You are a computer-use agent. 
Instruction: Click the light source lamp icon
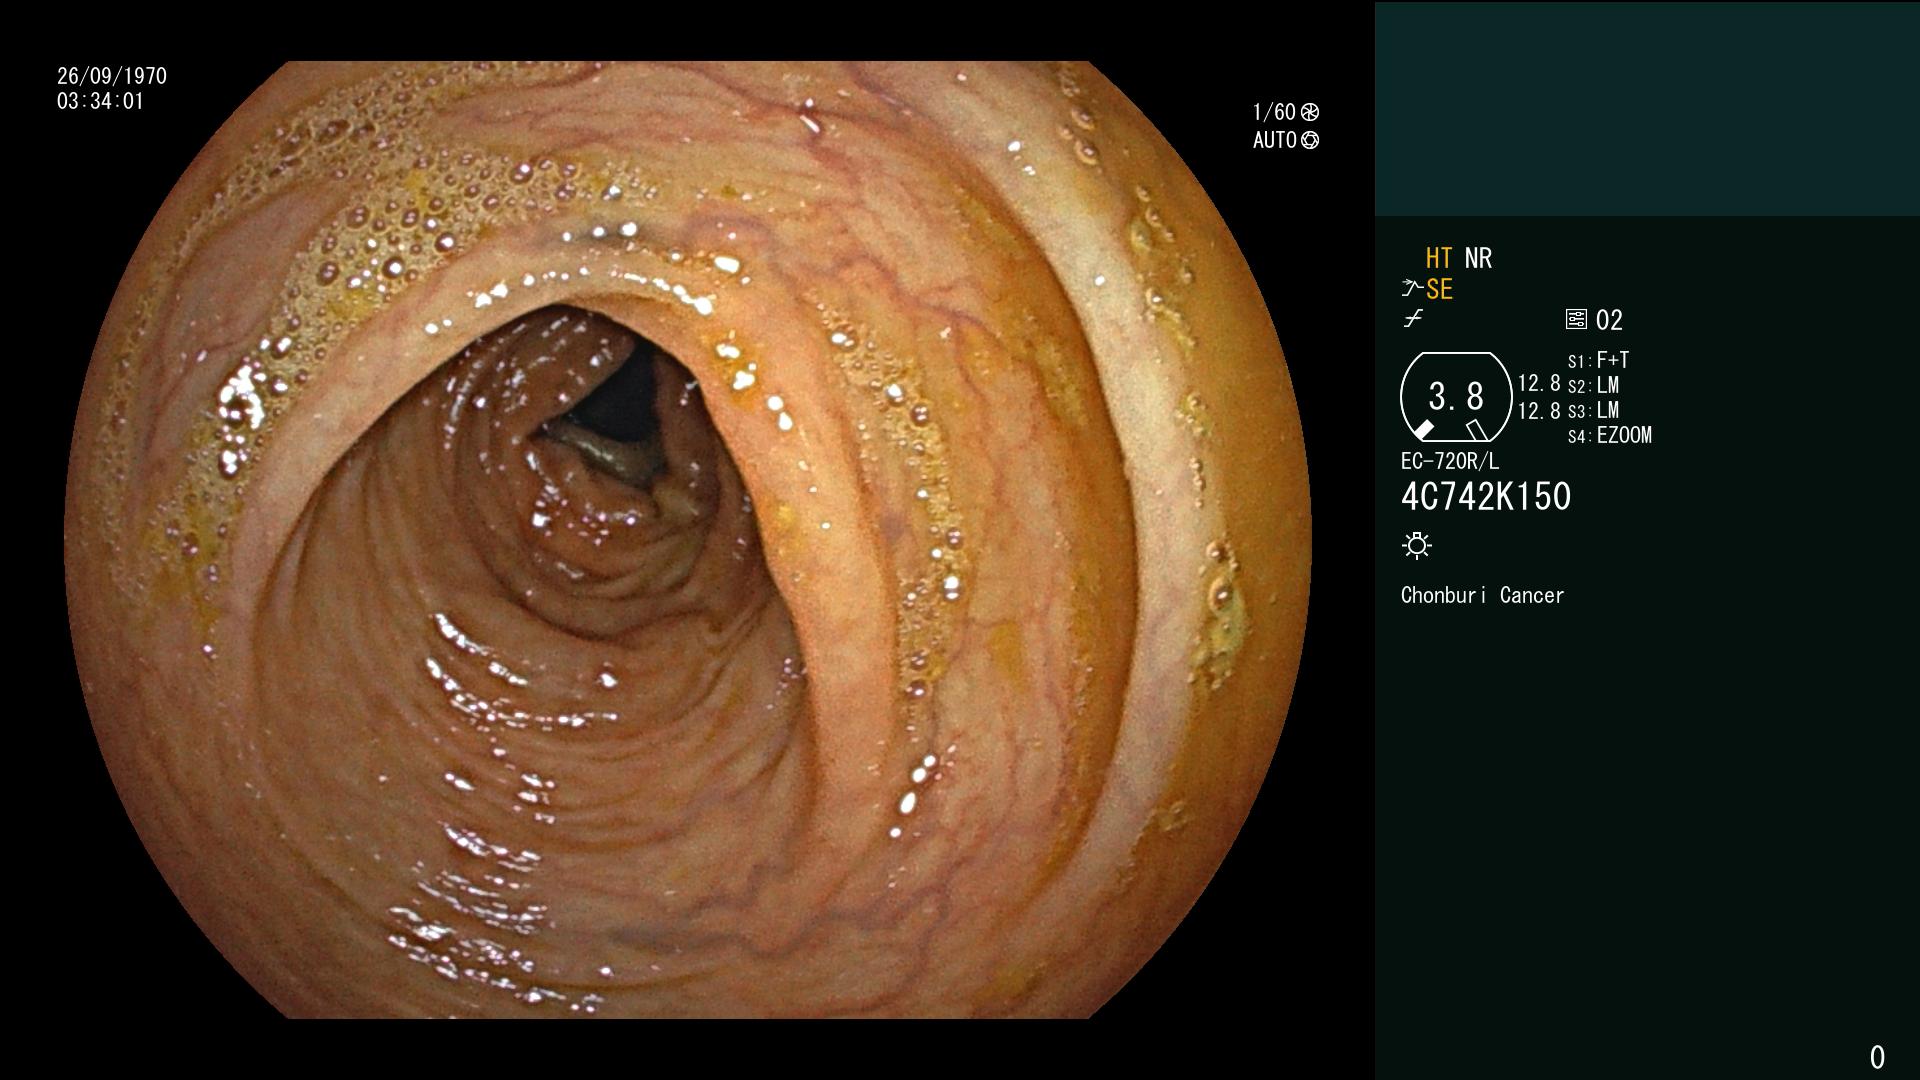(x=1417, y=545)
